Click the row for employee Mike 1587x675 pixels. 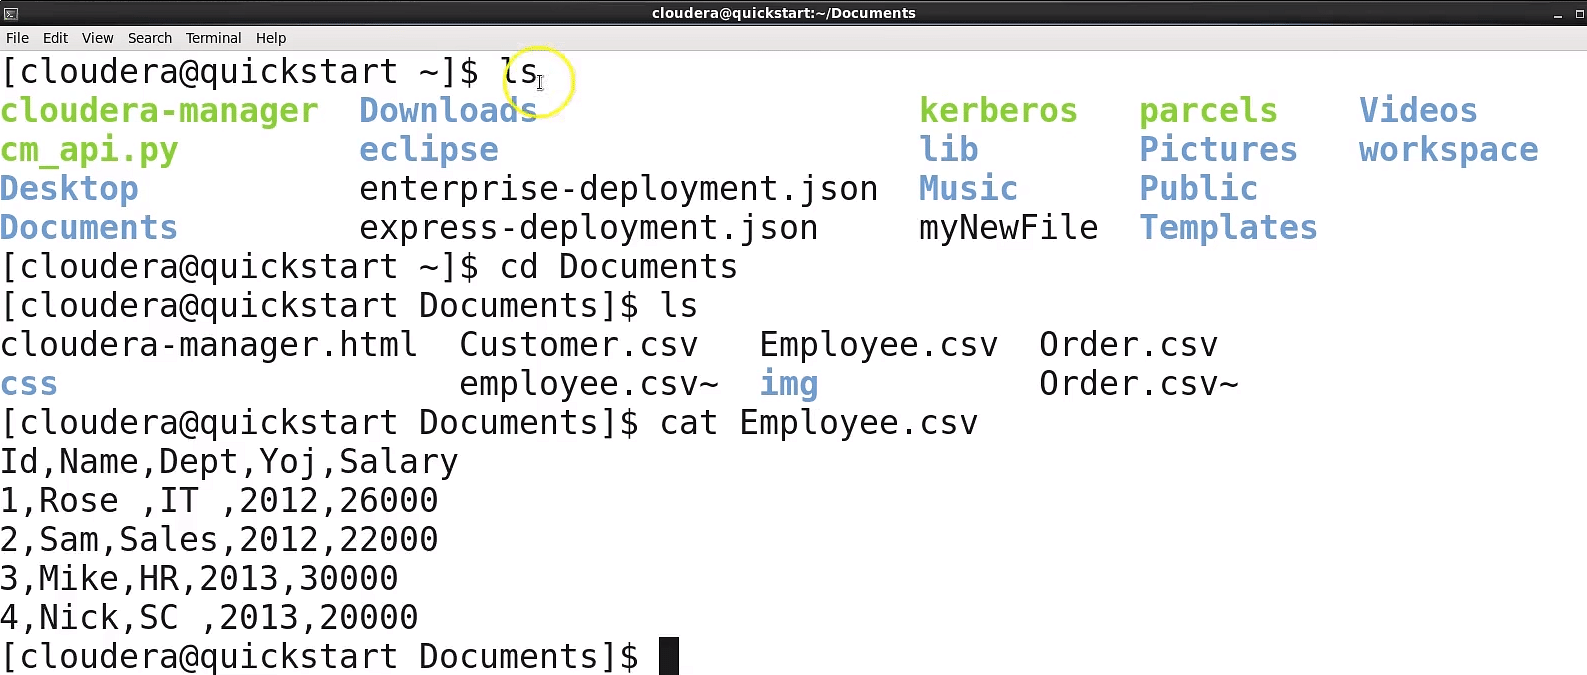[x=199, y=579]
